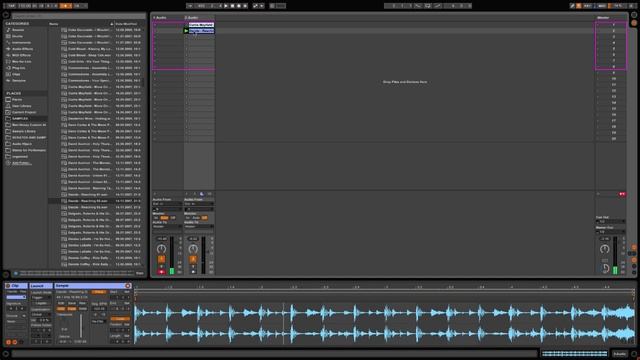
Task: Focus the browser search field
Action: (78, 16)
